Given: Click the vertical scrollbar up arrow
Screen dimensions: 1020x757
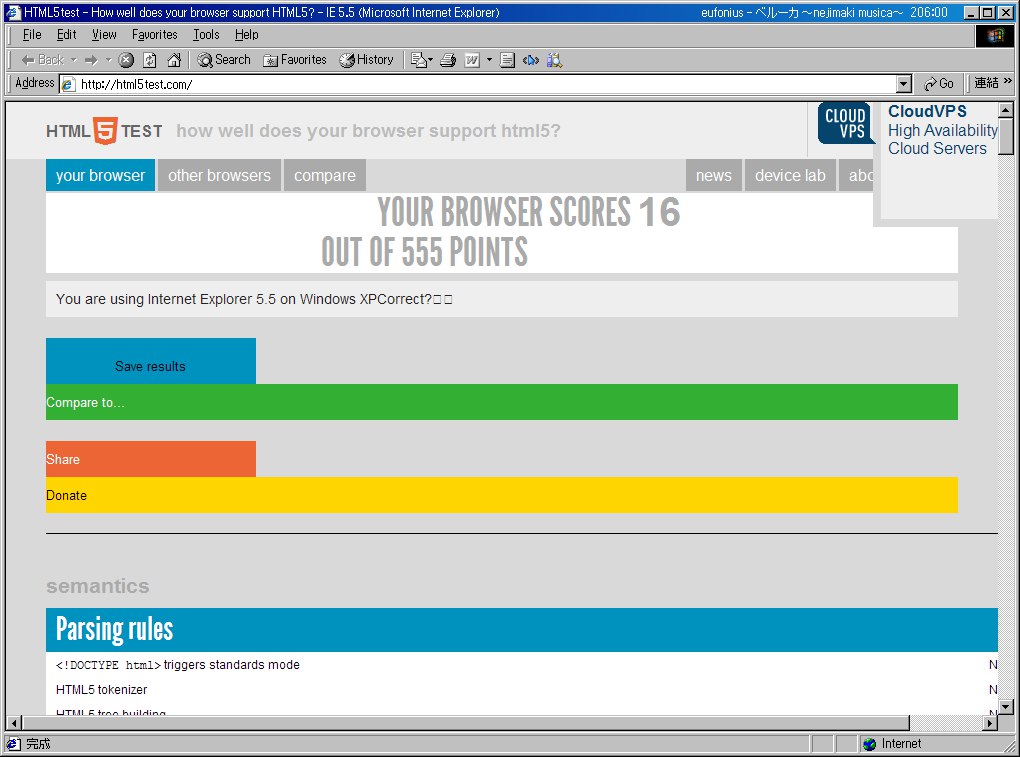Looking at the screenshot, I should 1006,110.
